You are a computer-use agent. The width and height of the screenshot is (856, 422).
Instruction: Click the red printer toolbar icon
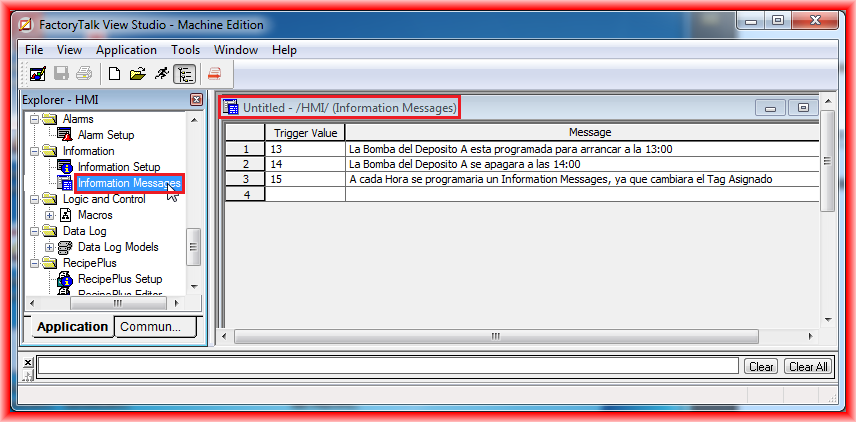point(214,73)
